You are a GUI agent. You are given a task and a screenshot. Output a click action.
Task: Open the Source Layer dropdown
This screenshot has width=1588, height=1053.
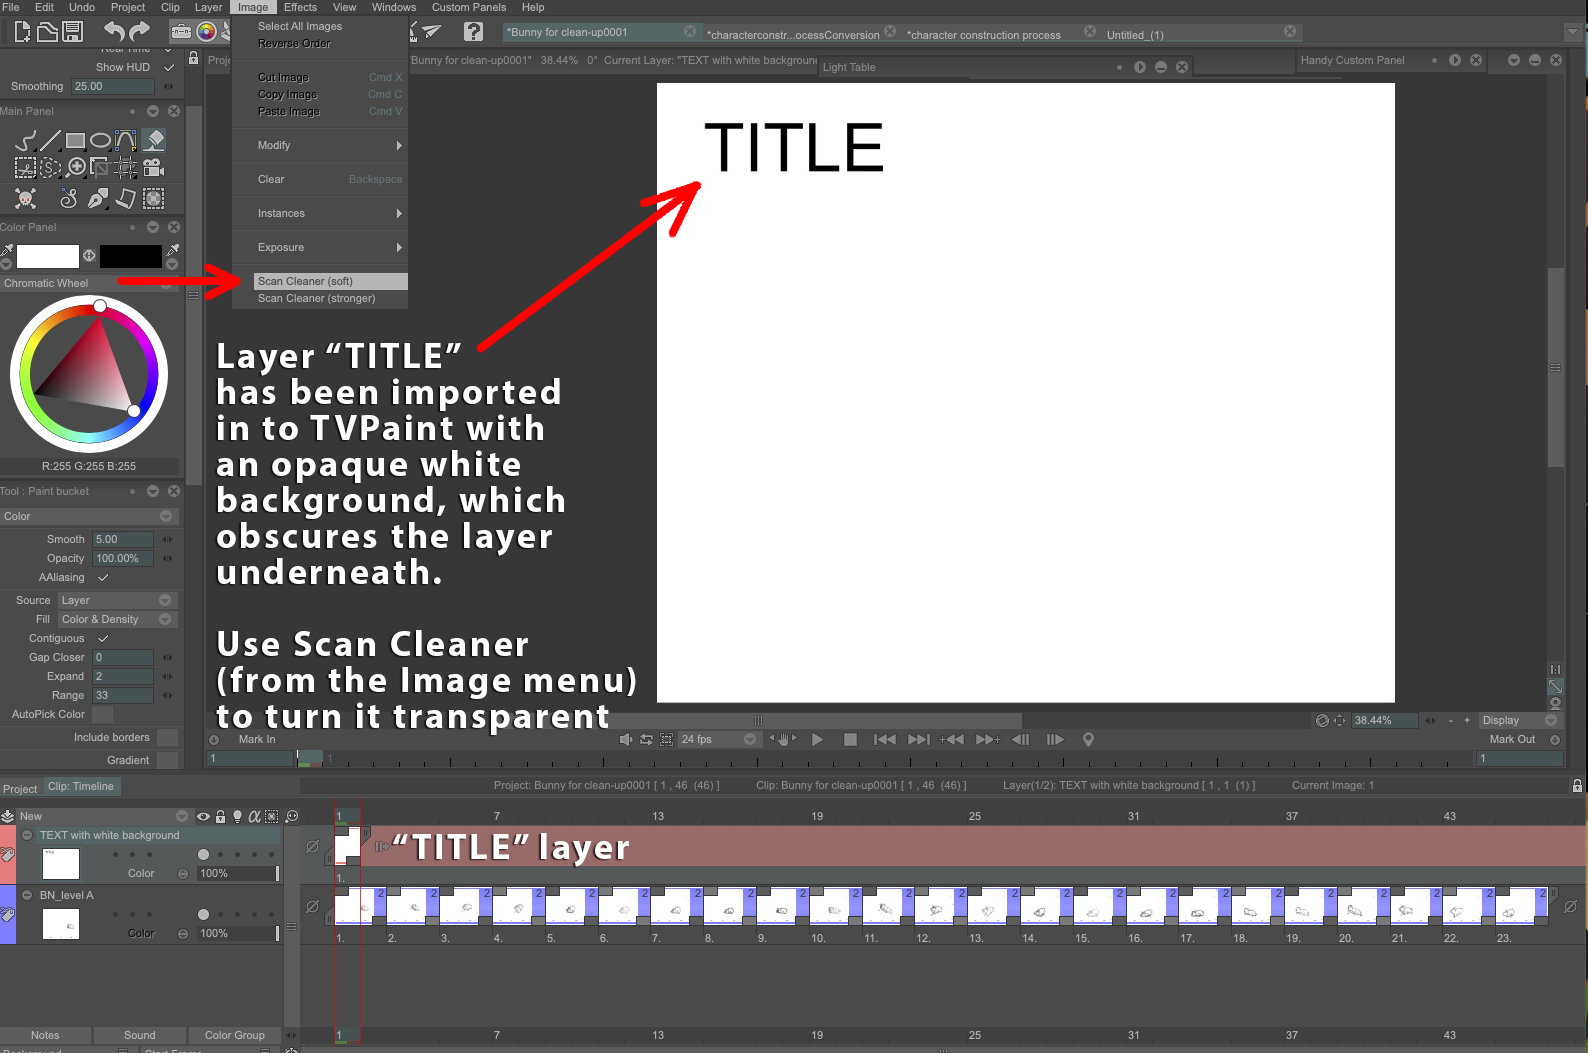click(117, 600)
